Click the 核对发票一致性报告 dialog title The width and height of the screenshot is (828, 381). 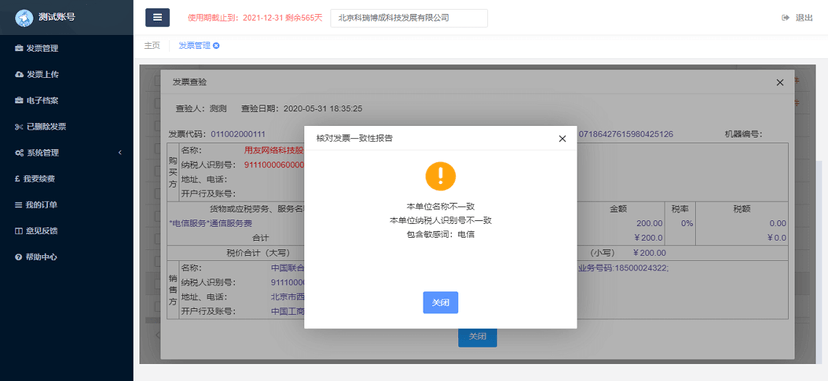click(x=354, y=139)
